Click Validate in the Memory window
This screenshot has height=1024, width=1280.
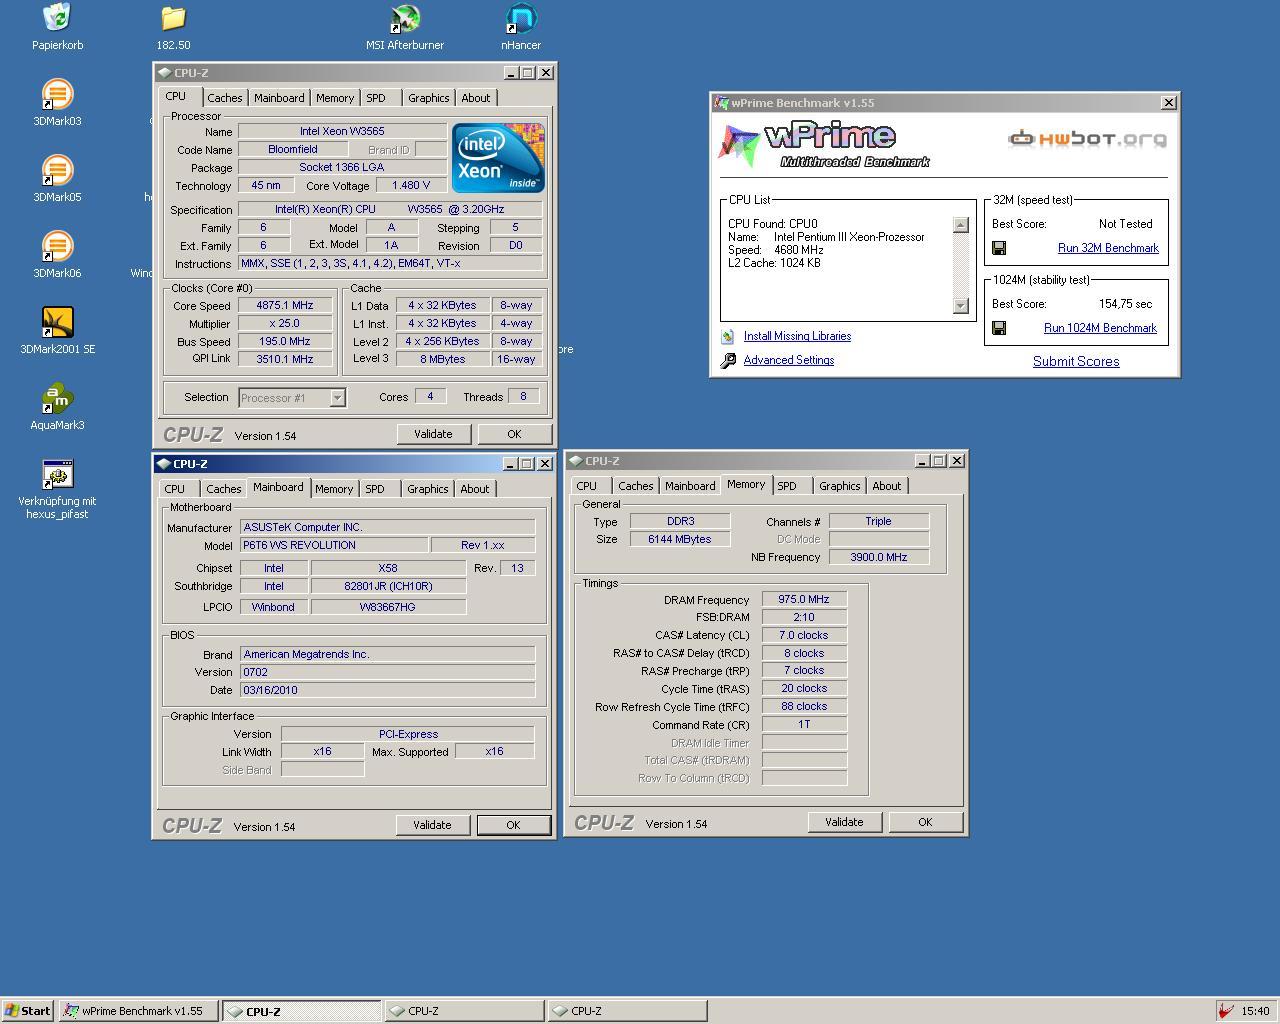(844, 822)
